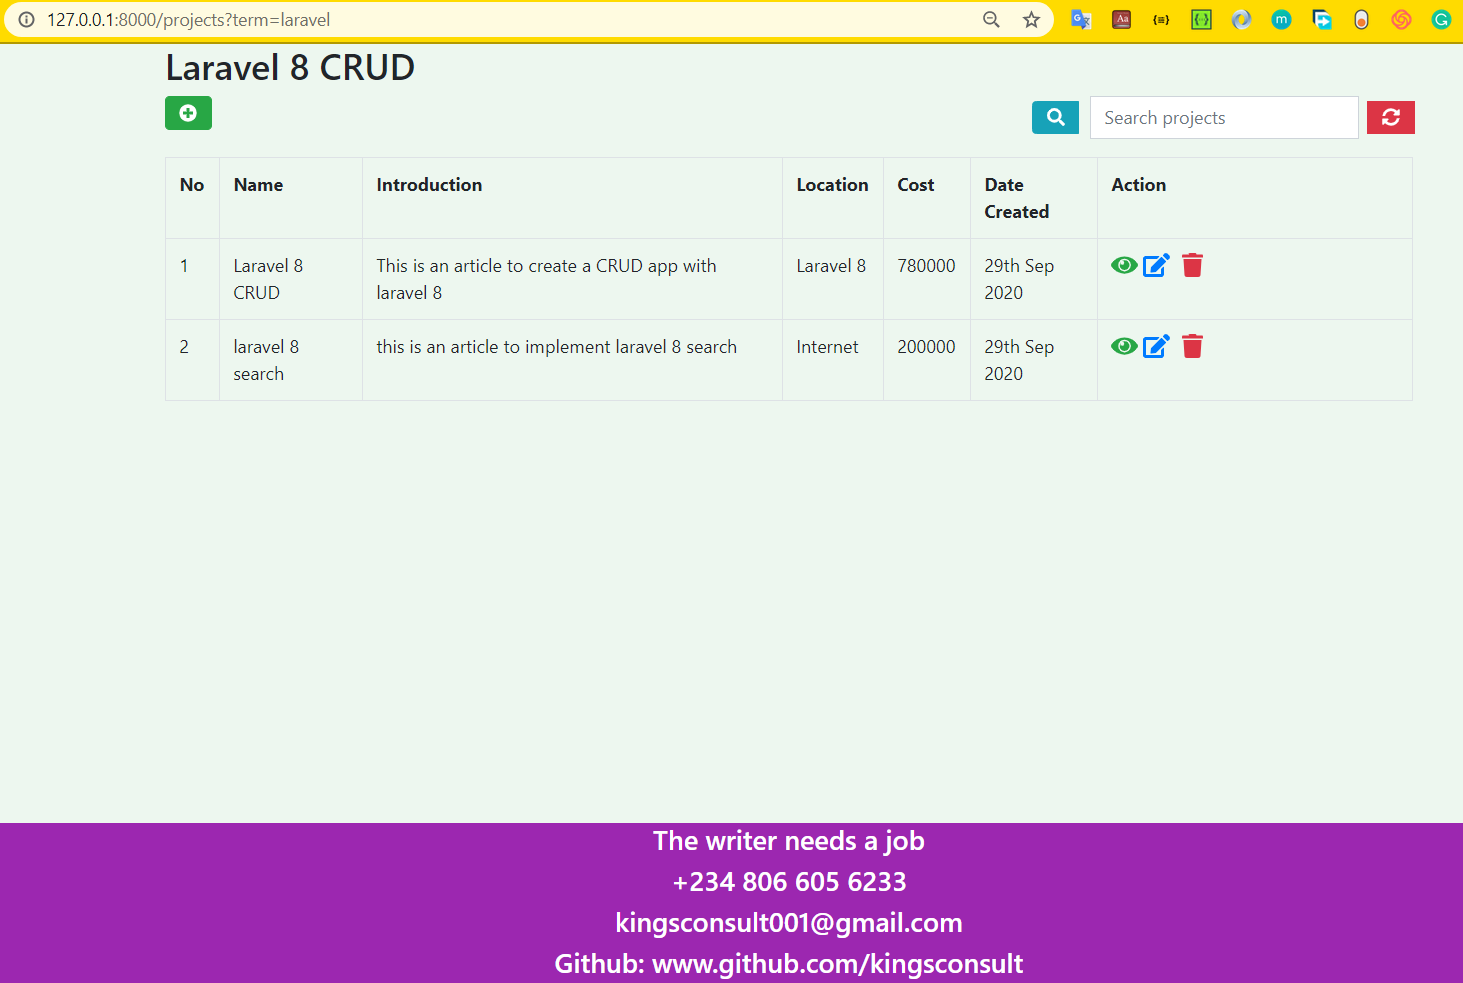The width and height of the screenshot is (1463, 983).
Task: Open the yellow curly braces extension
Action: 1161,19
